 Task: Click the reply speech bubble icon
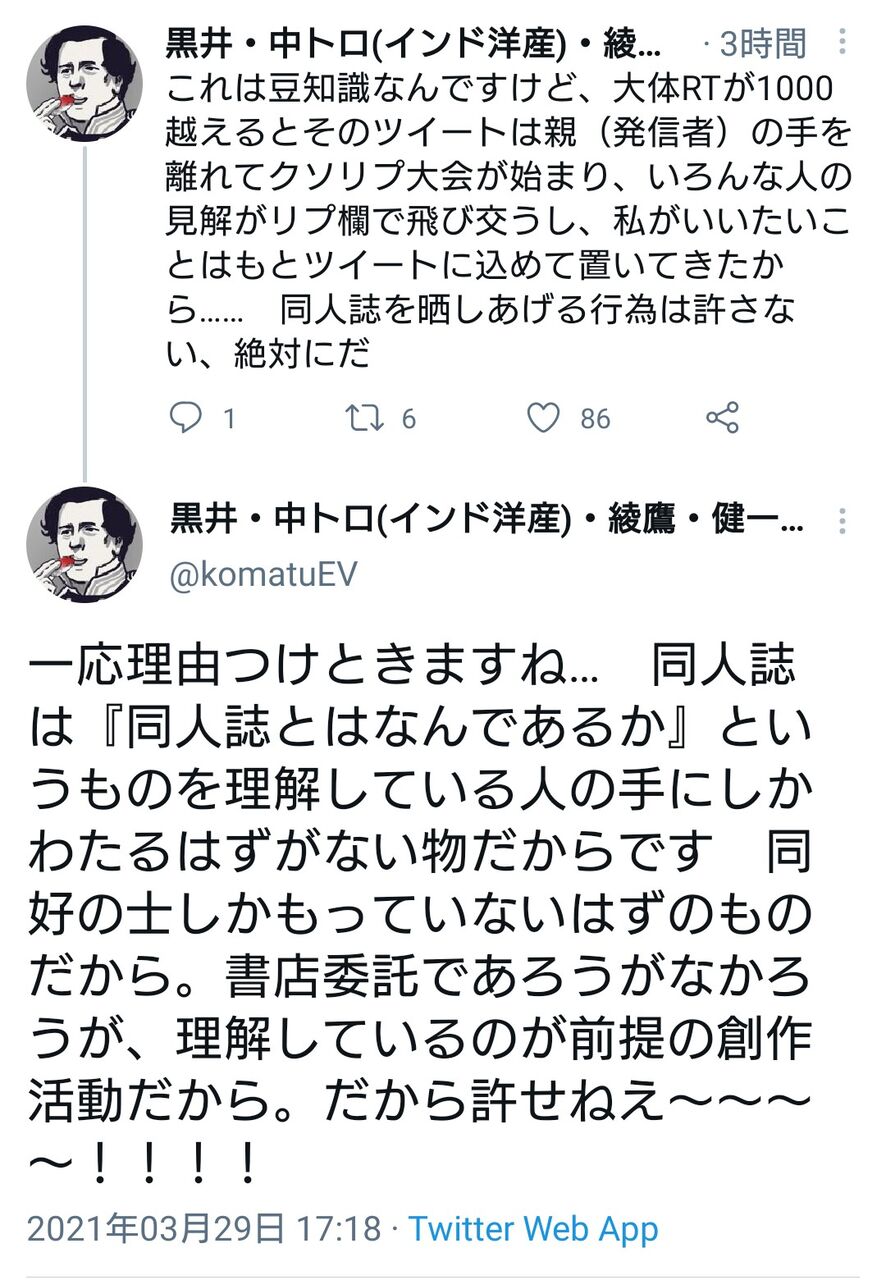tap(186, 417)
